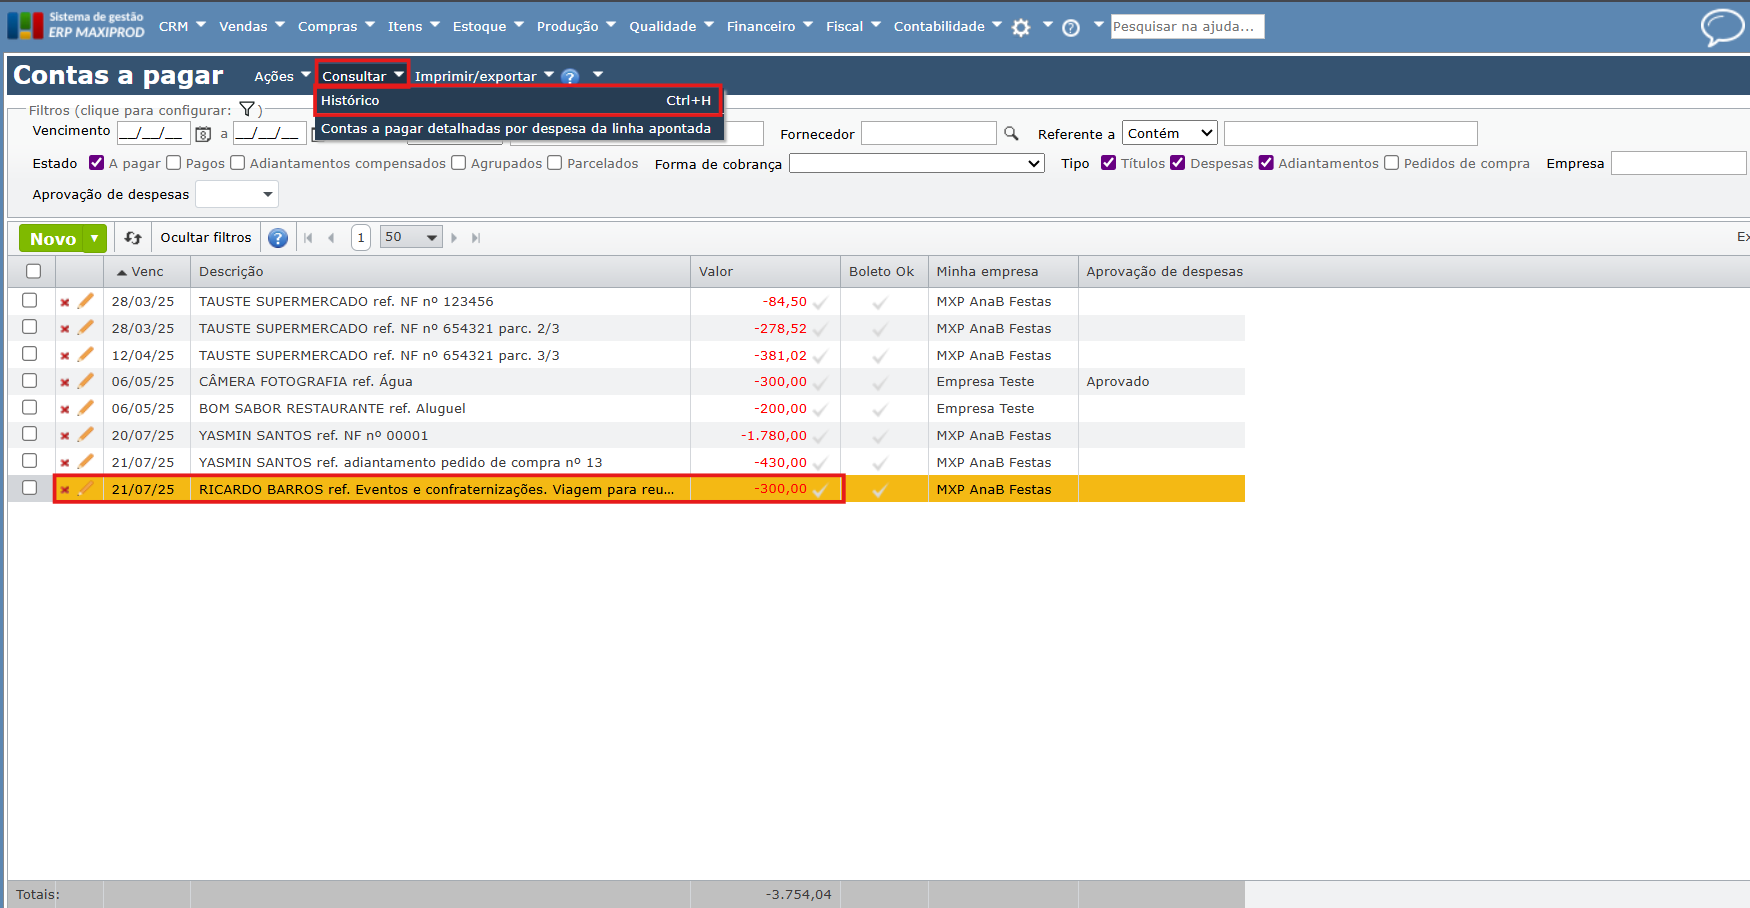Expand the Contabilidade menu

(x=947, y=26)
